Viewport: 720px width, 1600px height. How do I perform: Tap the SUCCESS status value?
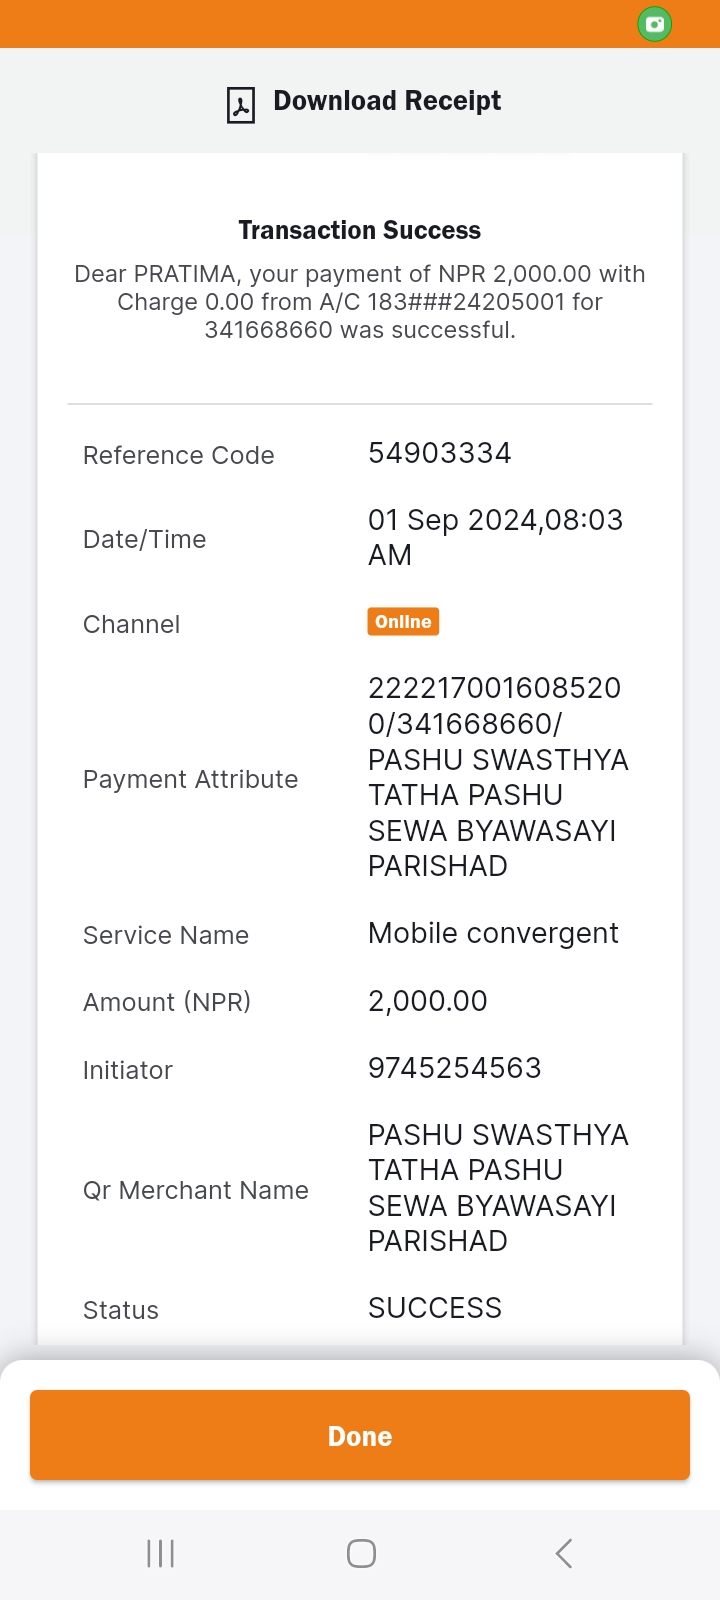click(435, 1308)
